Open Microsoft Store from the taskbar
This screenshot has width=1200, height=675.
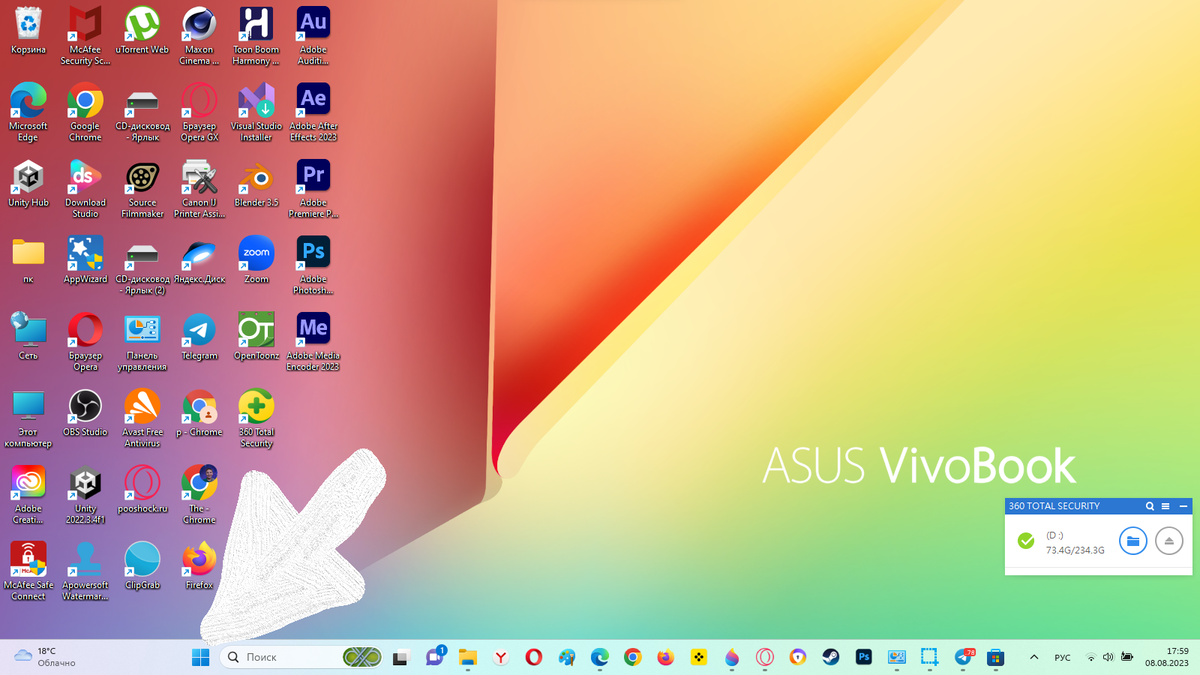click(x=996, y=657)
